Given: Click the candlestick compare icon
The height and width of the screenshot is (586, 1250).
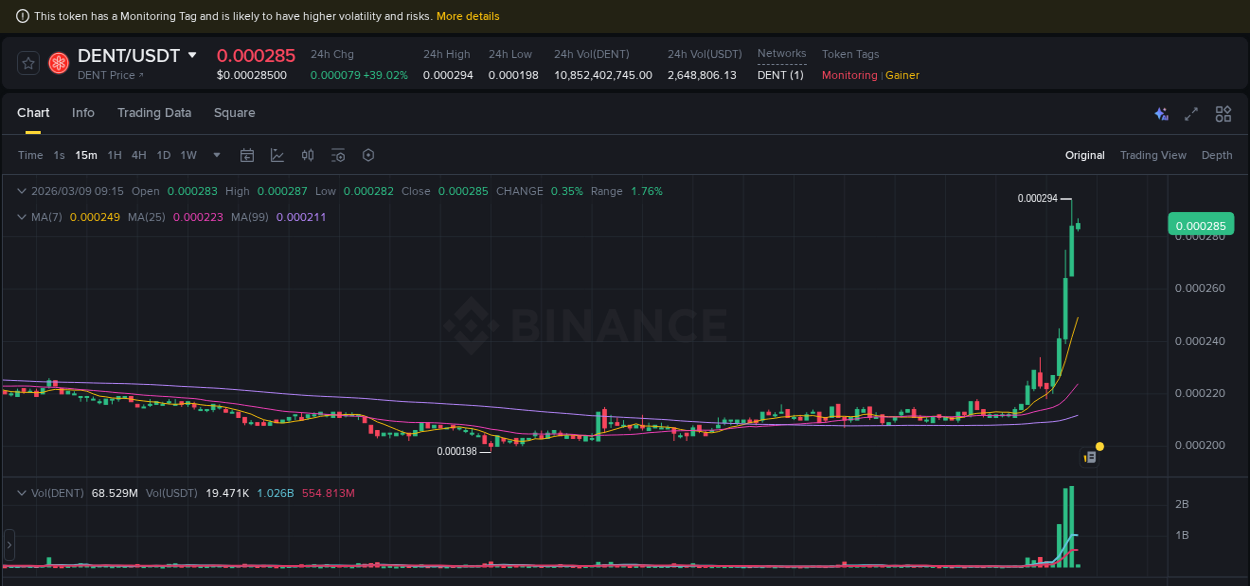Looking at the screenshot, I should click(x=307, y=155).
